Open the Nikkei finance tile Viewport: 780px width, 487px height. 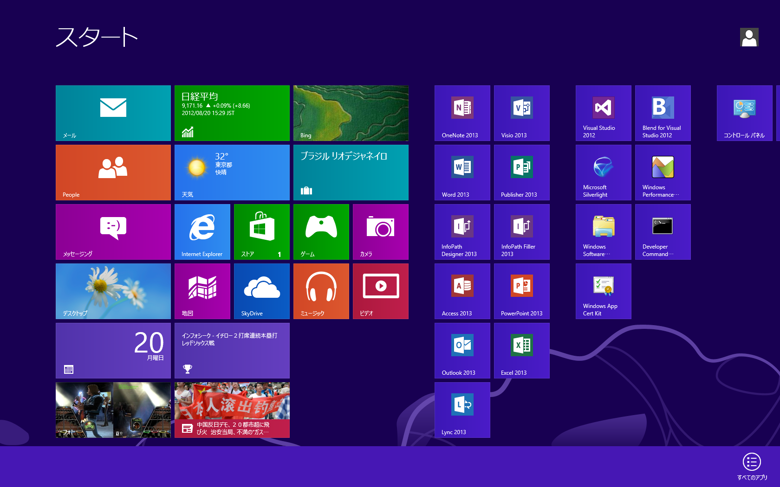click(232, 113)
